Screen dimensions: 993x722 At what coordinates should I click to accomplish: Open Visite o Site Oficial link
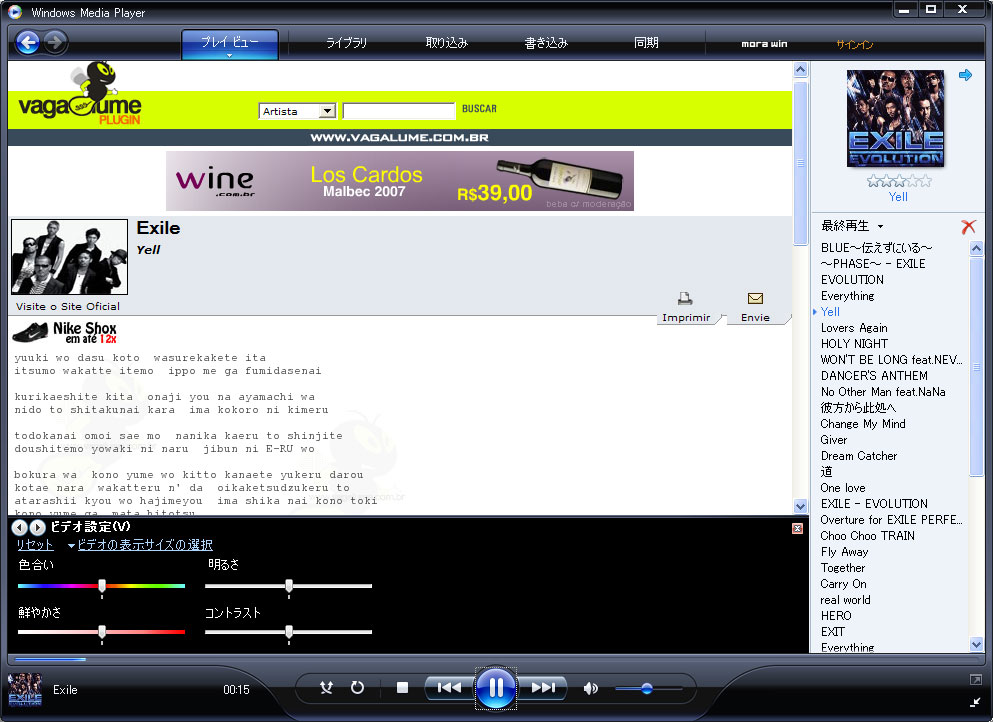68,307
